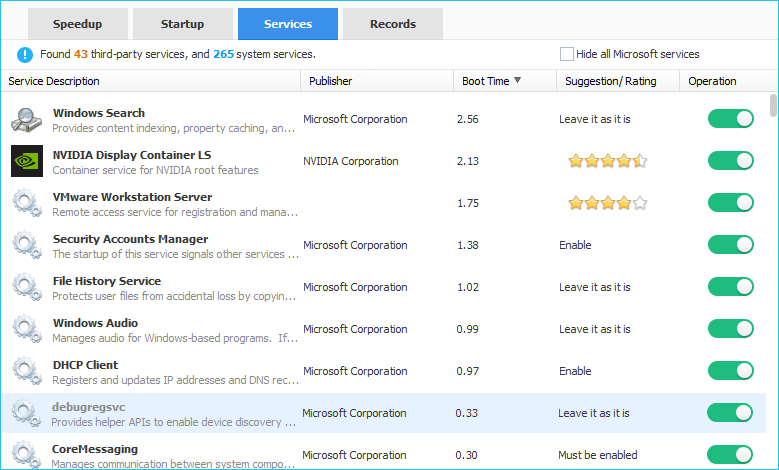Disable NVIDIA Display Container LS service switch

[x=731, y=161]
